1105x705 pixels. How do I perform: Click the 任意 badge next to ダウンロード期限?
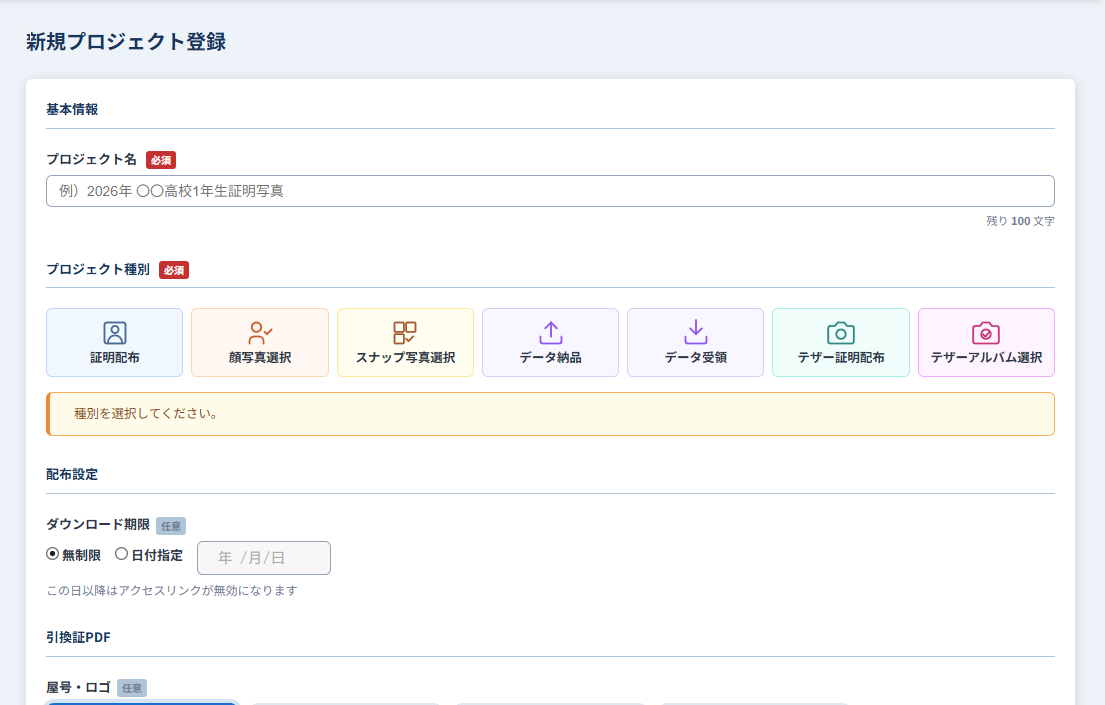coord(171,526)
